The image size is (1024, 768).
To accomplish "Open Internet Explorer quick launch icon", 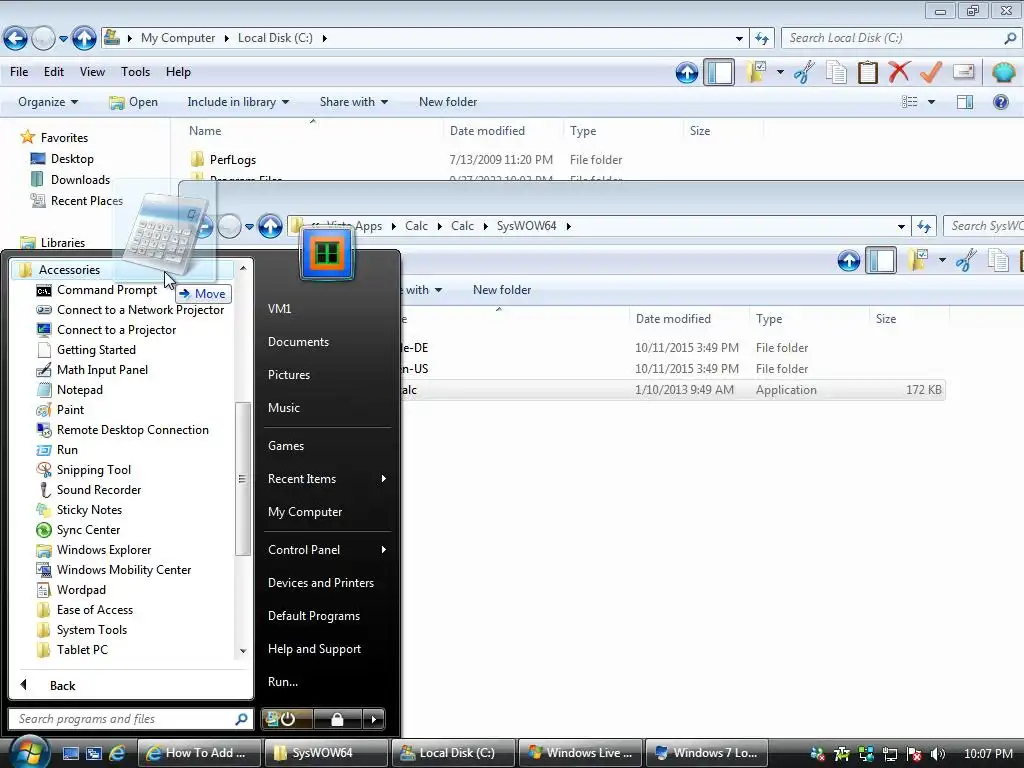I will click(118, 753).
